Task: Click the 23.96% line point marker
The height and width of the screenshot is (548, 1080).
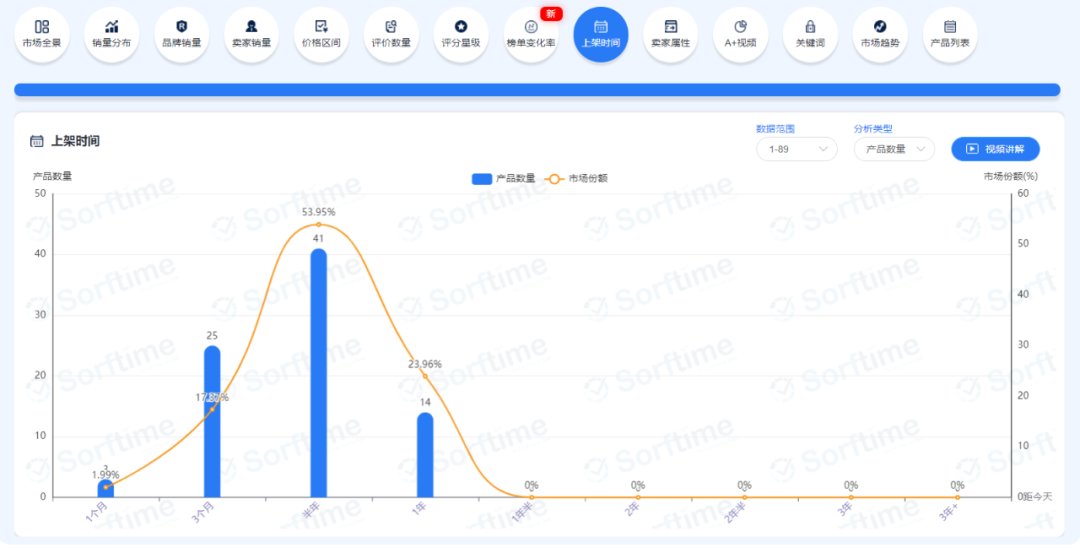Action: click(425, 376)
